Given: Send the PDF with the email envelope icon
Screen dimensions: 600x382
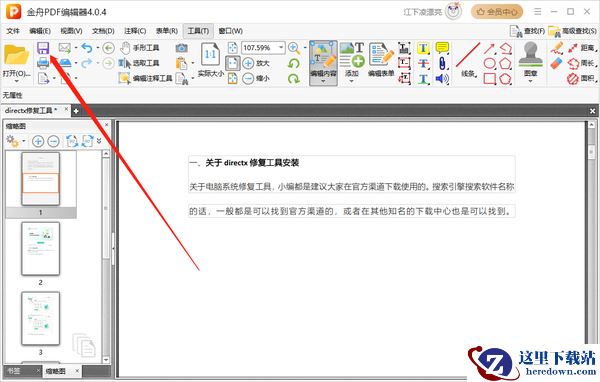Looking at the screenshot, I should [65, 48].
